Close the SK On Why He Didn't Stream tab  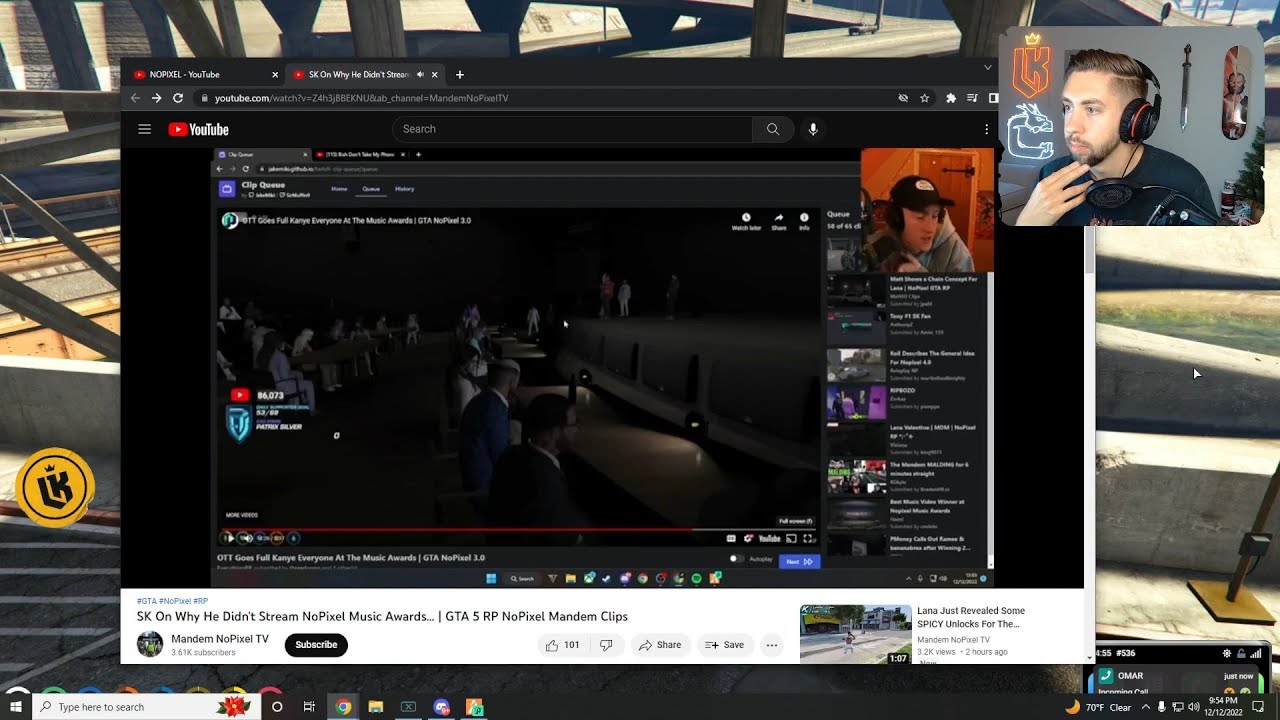pos(435,74)
